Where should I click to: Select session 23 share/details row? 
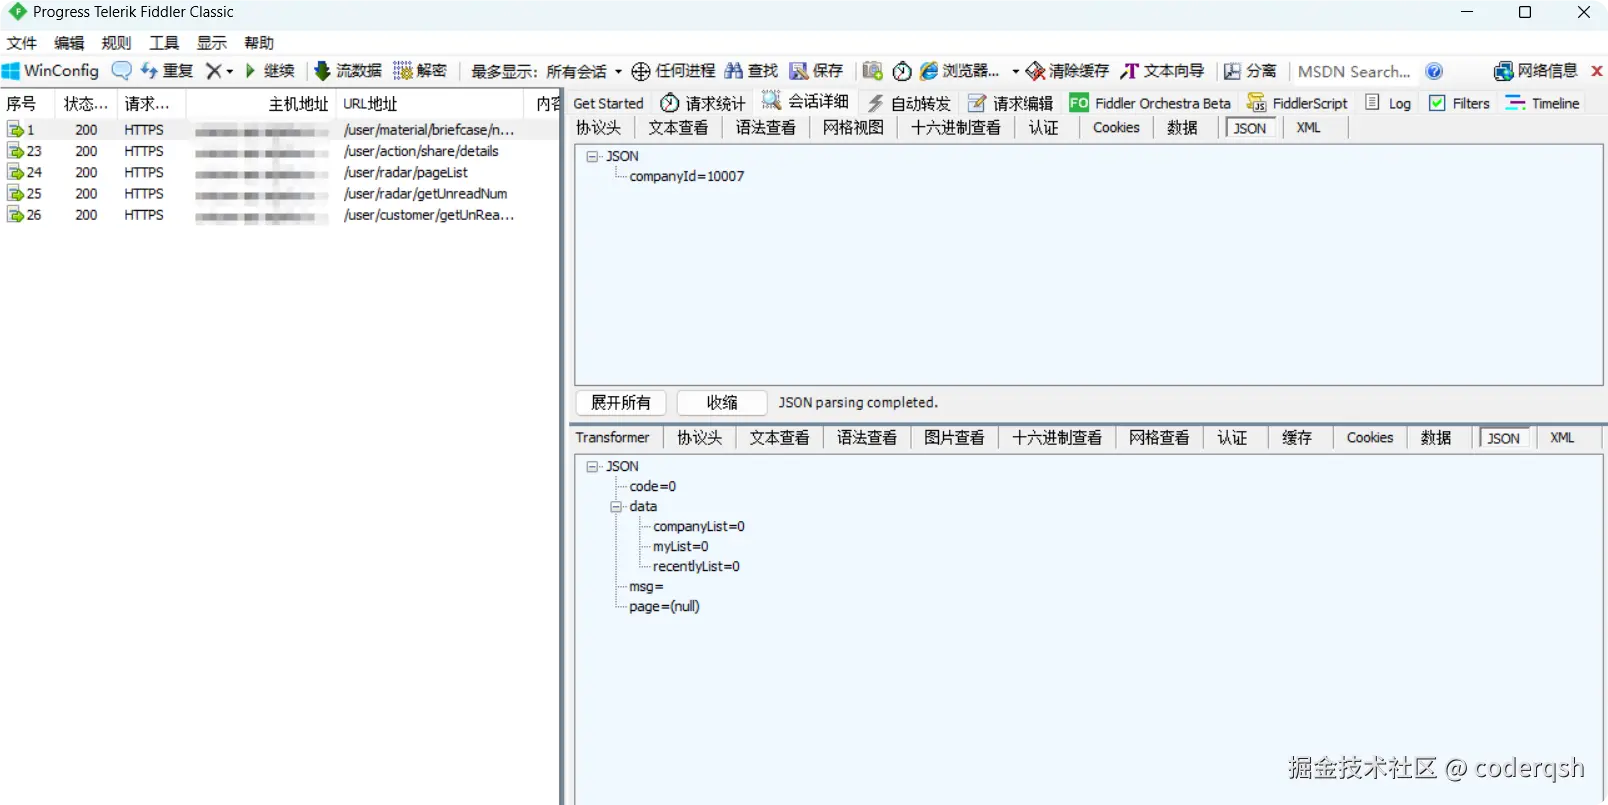280,151
